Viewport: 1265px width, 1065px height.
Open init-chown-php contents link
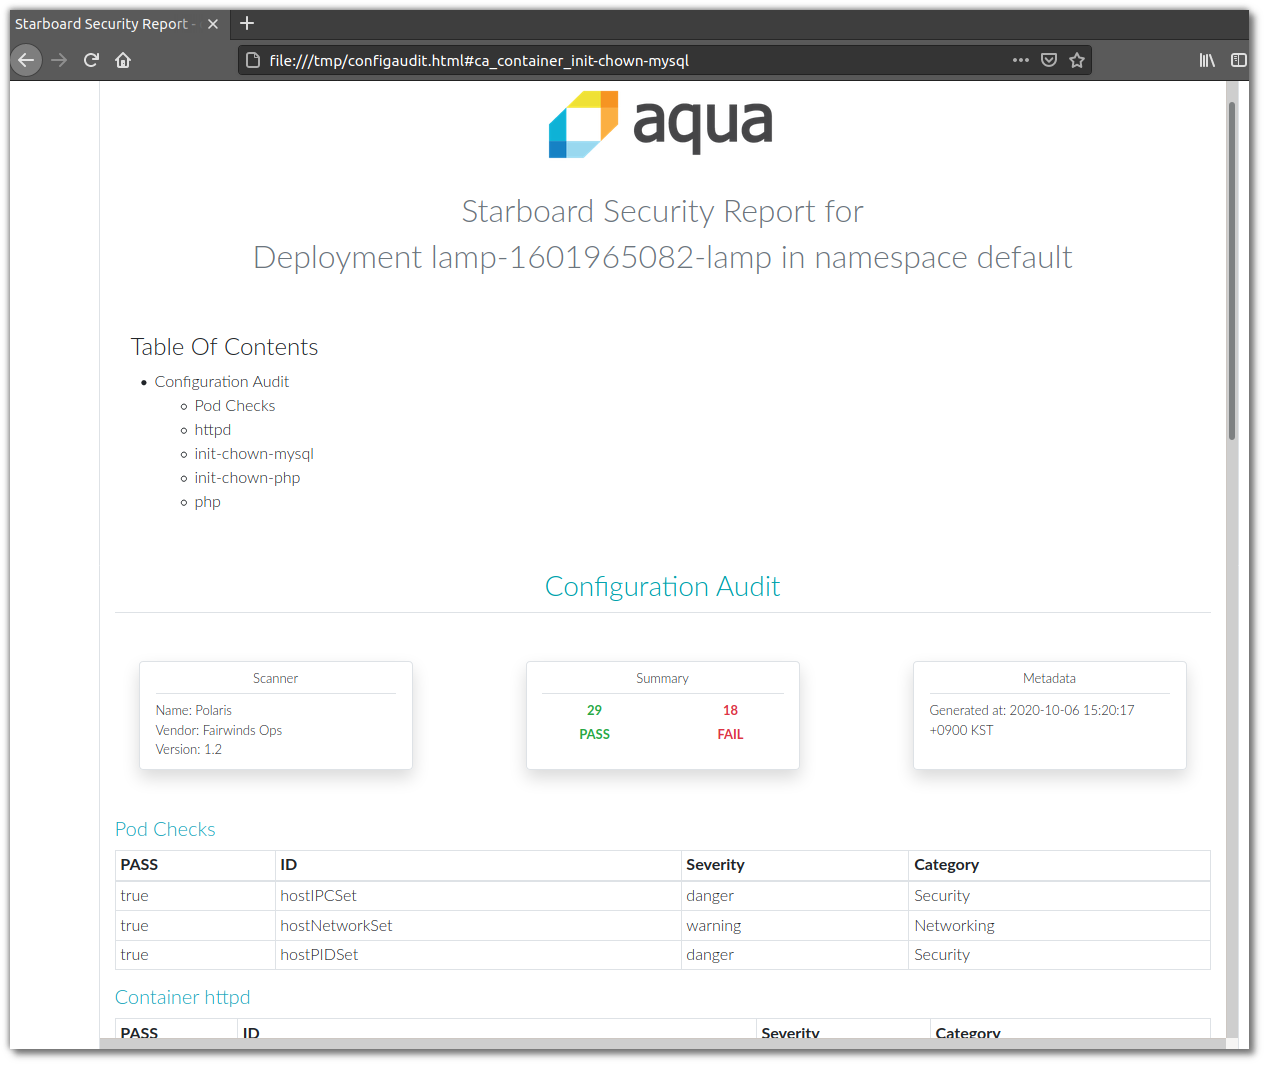tap(247, 478)
